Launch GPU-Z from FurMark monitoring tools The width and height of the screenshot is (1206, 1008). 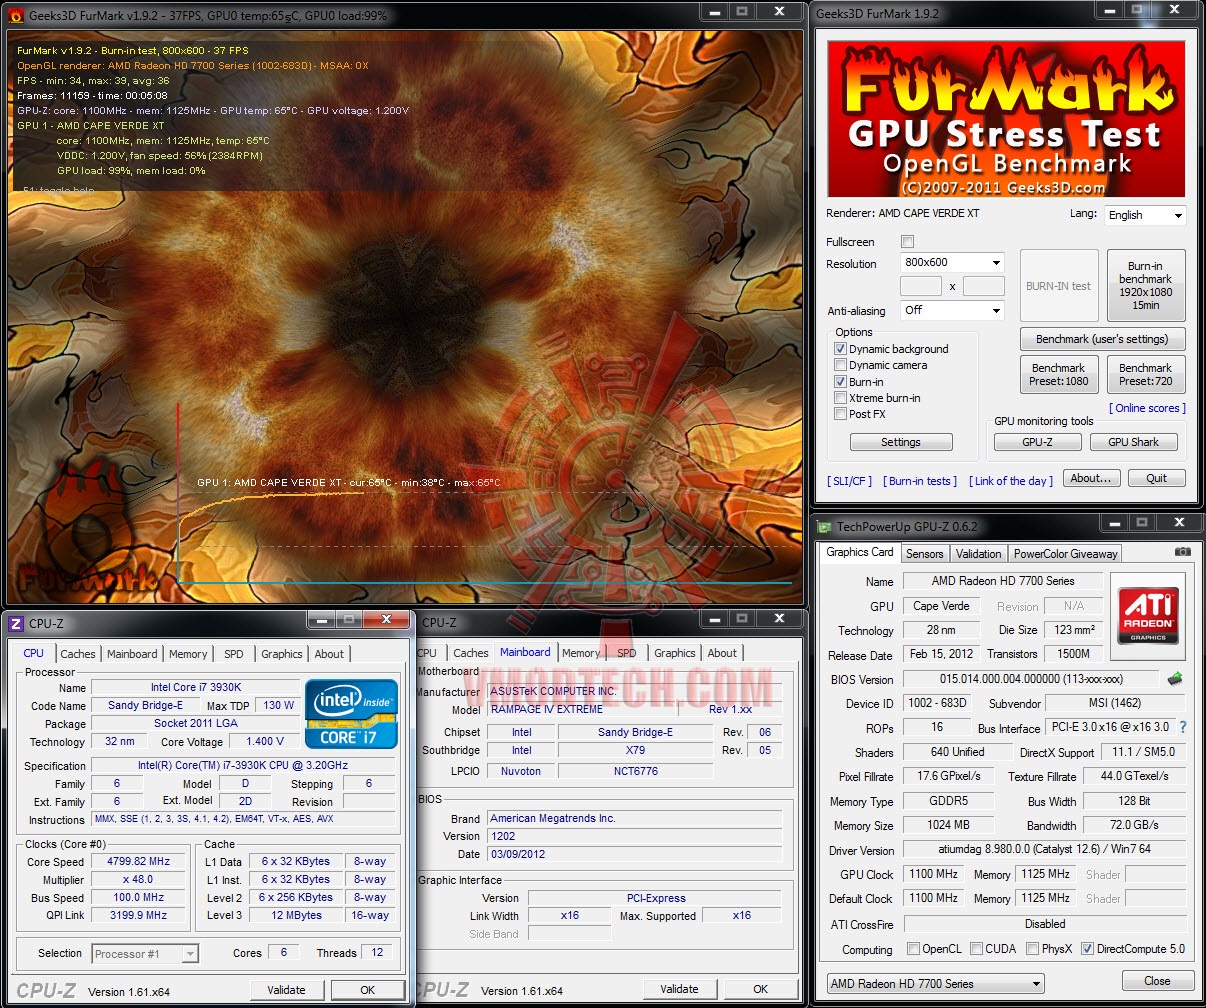pyautogui.click(x=1037, y=442)
